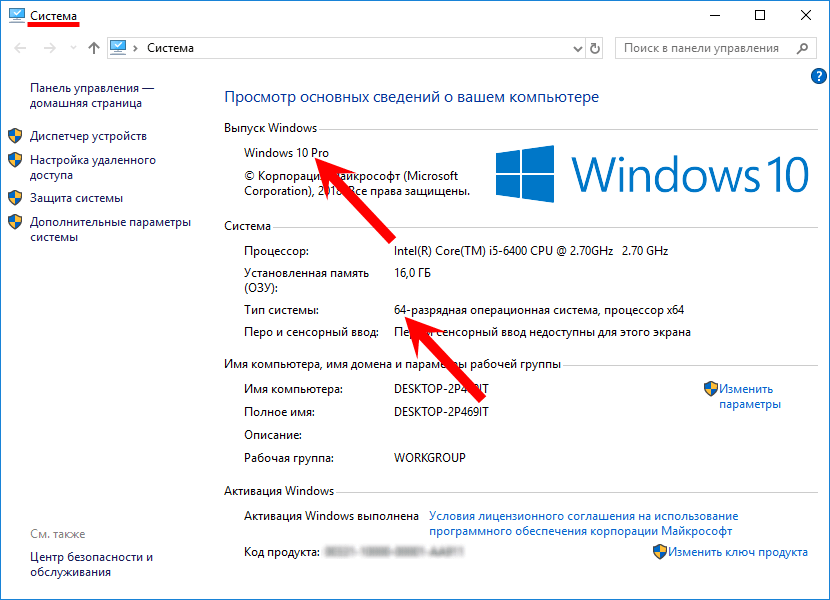830x600 pixels.
Task: Click 'Изменить параметры' link
Action: tap(750, 397)
